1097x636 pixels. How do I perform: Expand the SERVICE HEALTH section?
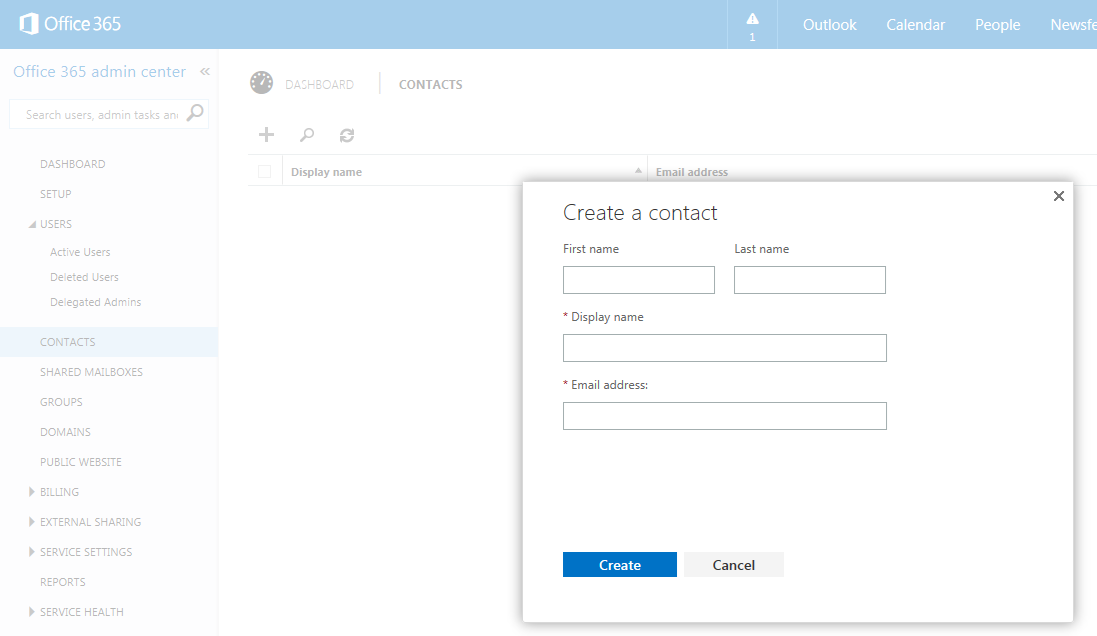(31, 612)
